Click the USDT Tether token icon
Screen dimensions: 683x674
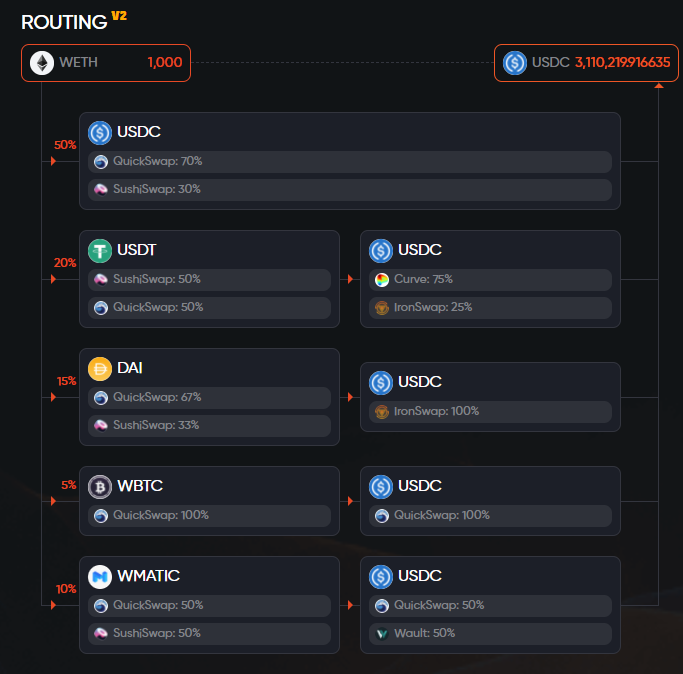pos(100,251)
